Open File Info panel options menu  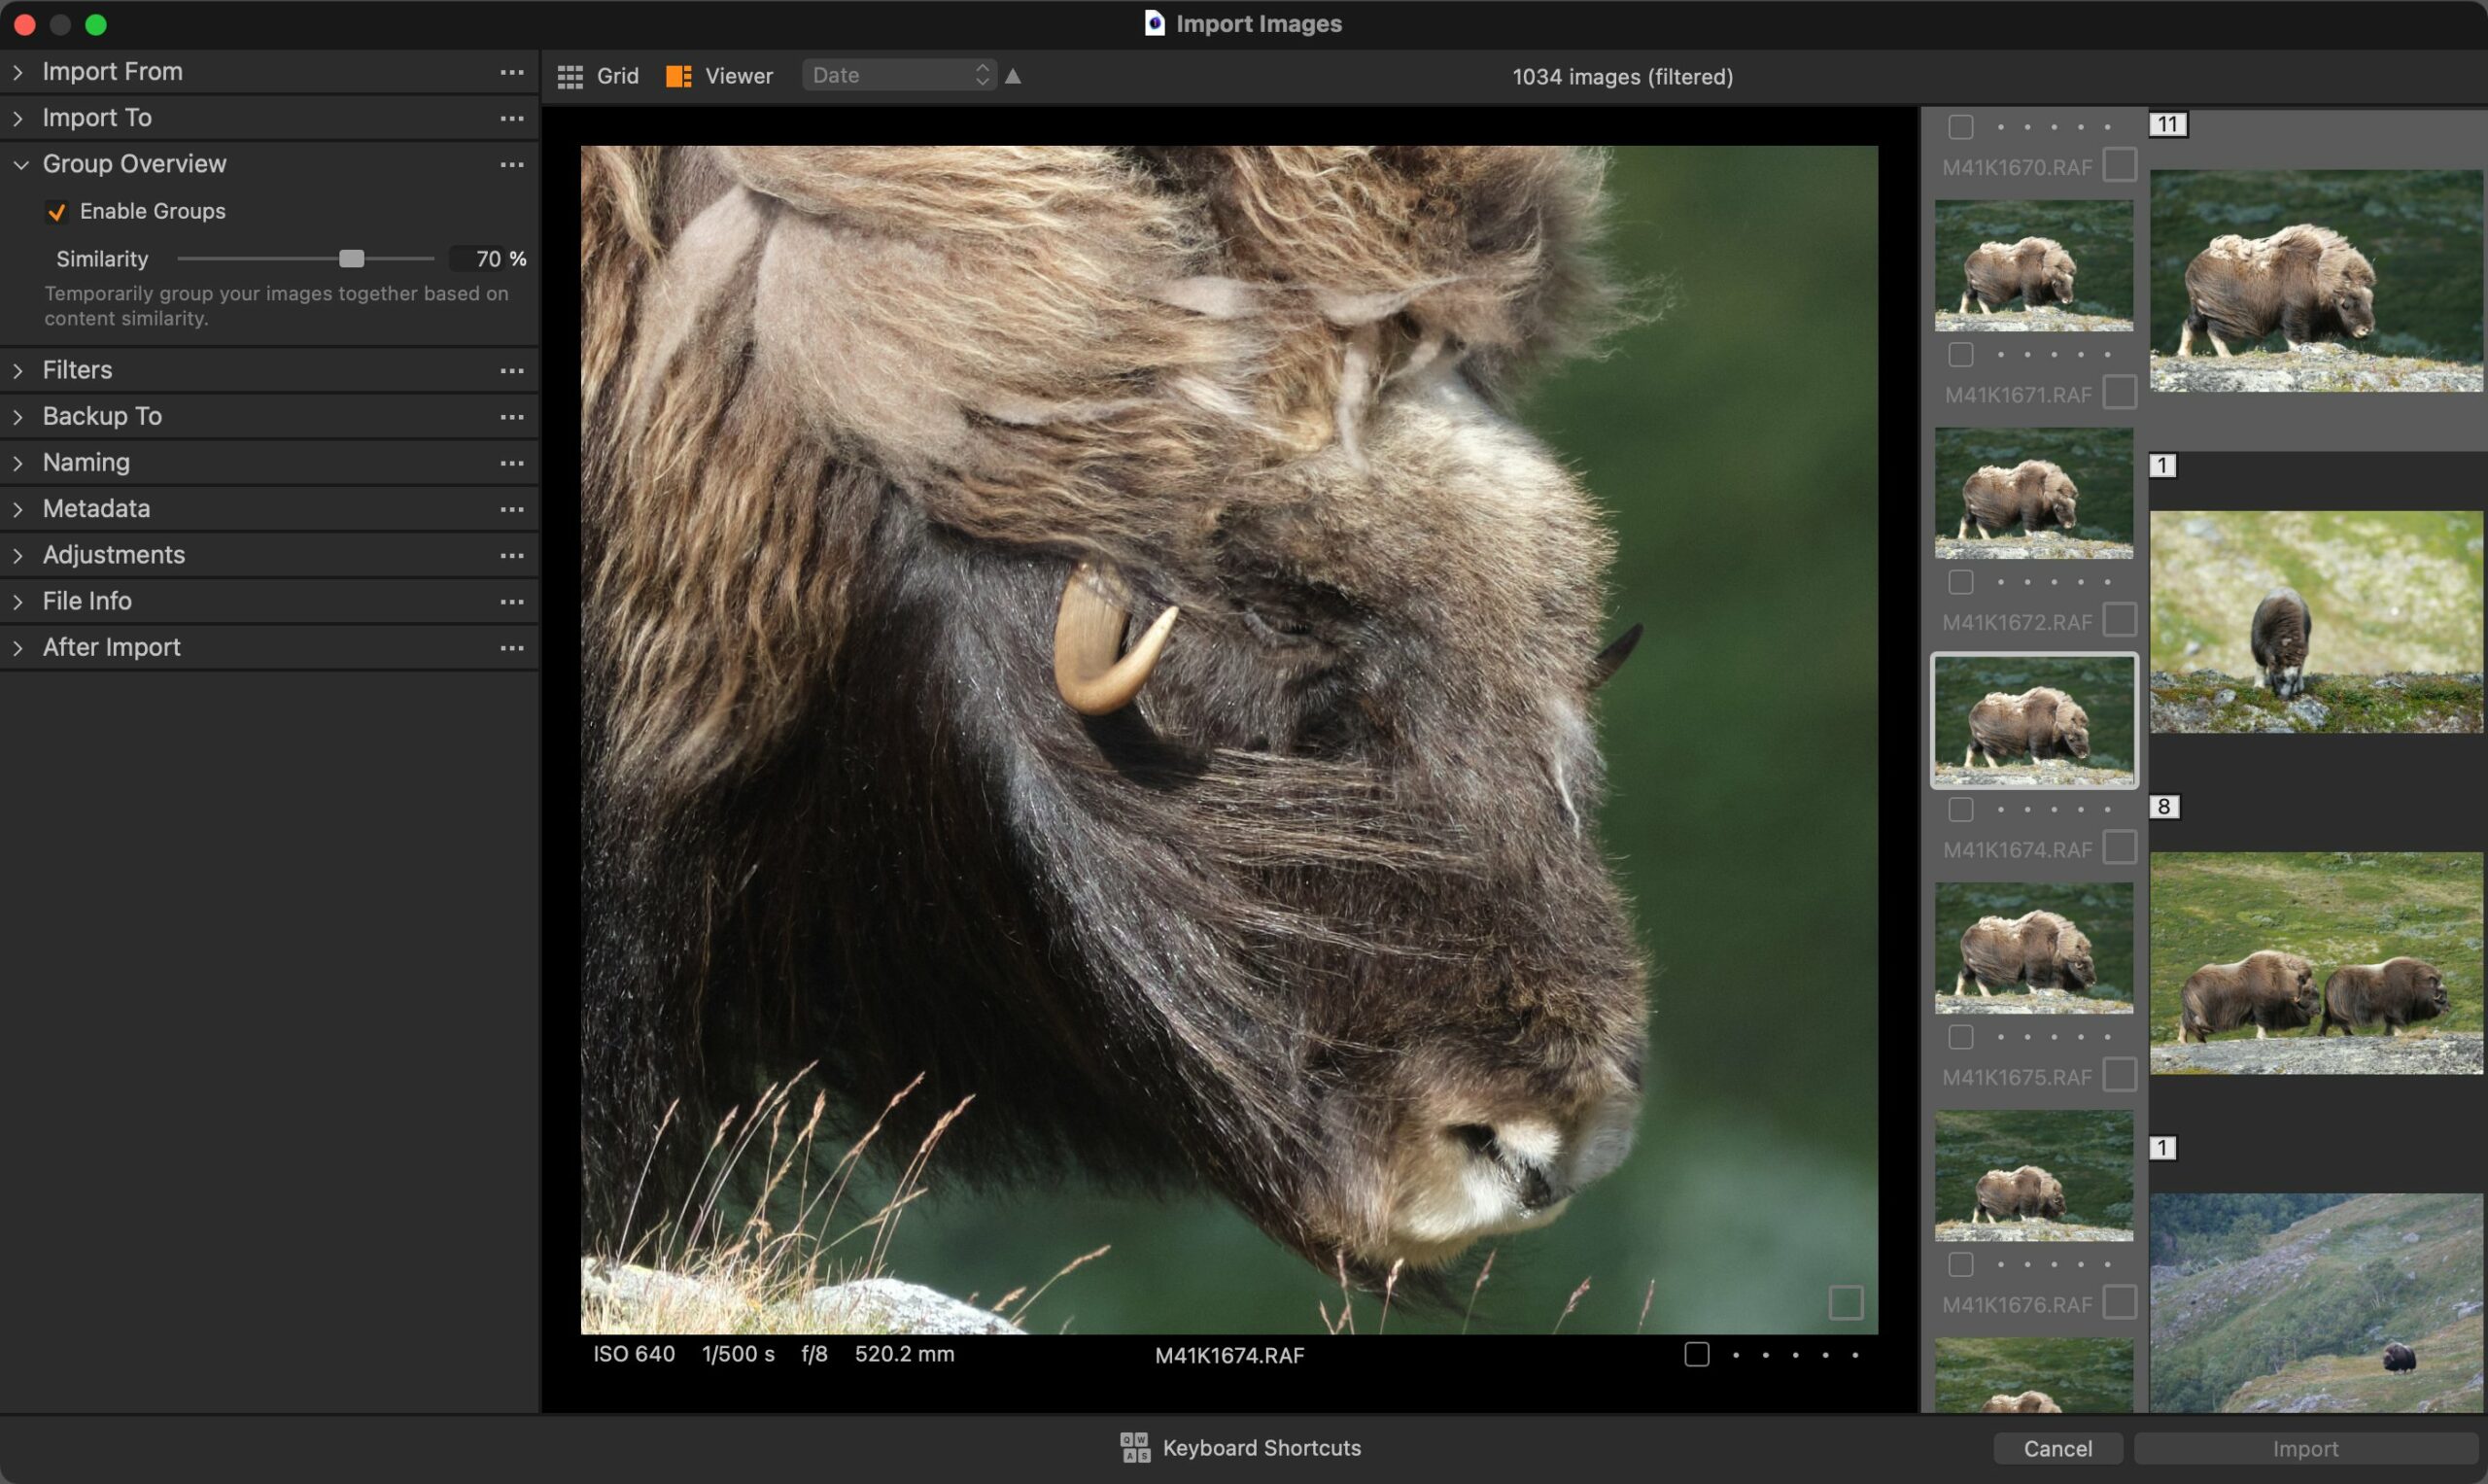coord(512,601)
